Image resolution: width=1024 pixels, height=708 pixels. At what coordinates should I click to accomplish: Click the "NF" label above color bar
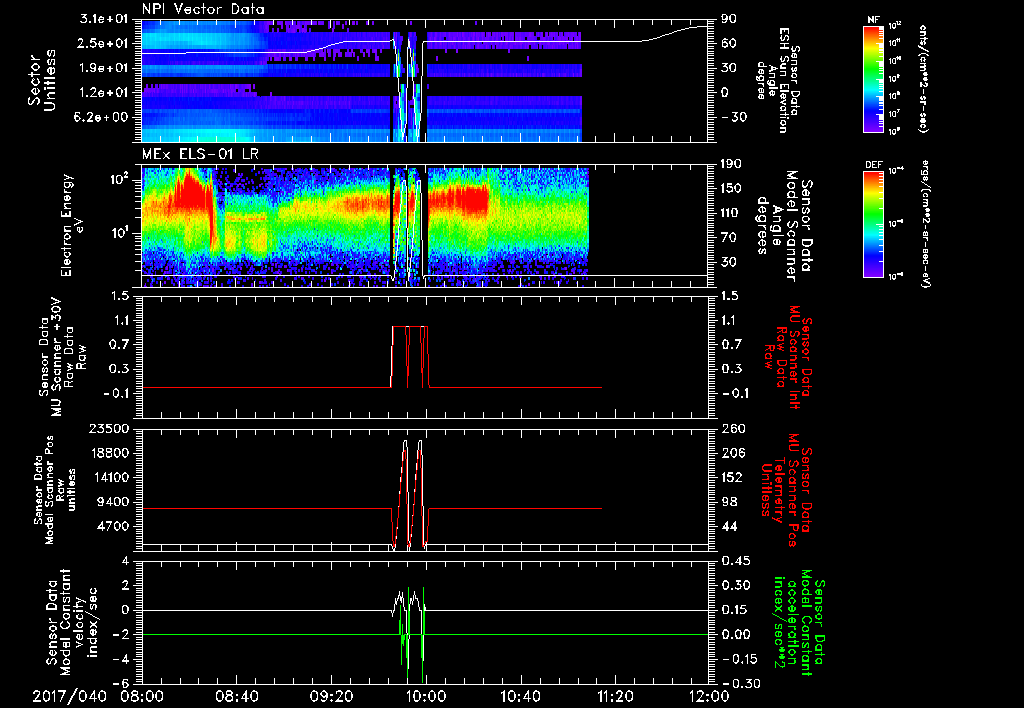[873, 20]
